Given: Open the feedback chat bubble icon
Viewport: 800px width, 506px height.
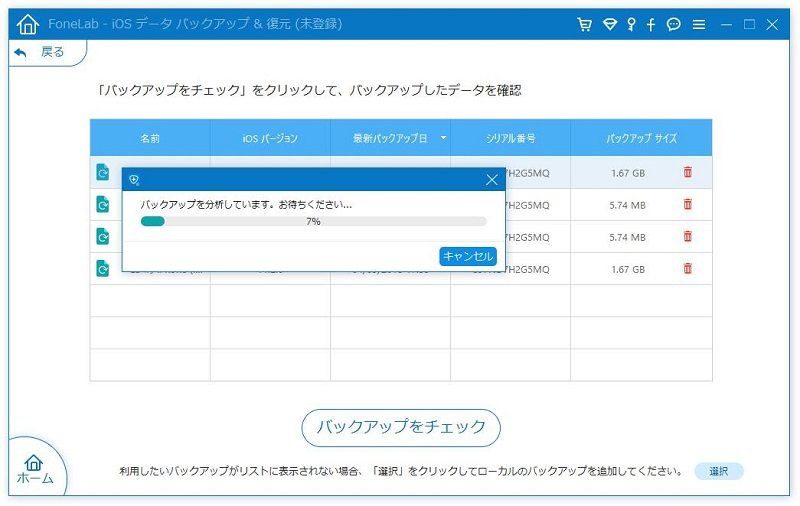Looking at the screenshot, I should tap(673, 24).
